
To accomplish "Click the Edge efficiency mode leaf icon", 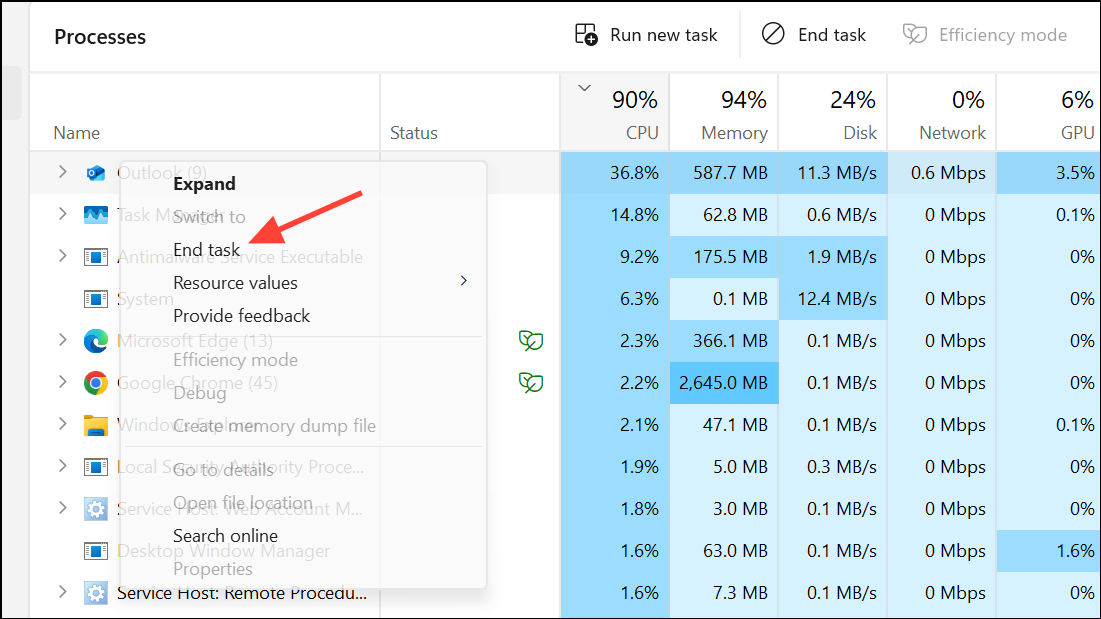I will [x=530, y=341].
